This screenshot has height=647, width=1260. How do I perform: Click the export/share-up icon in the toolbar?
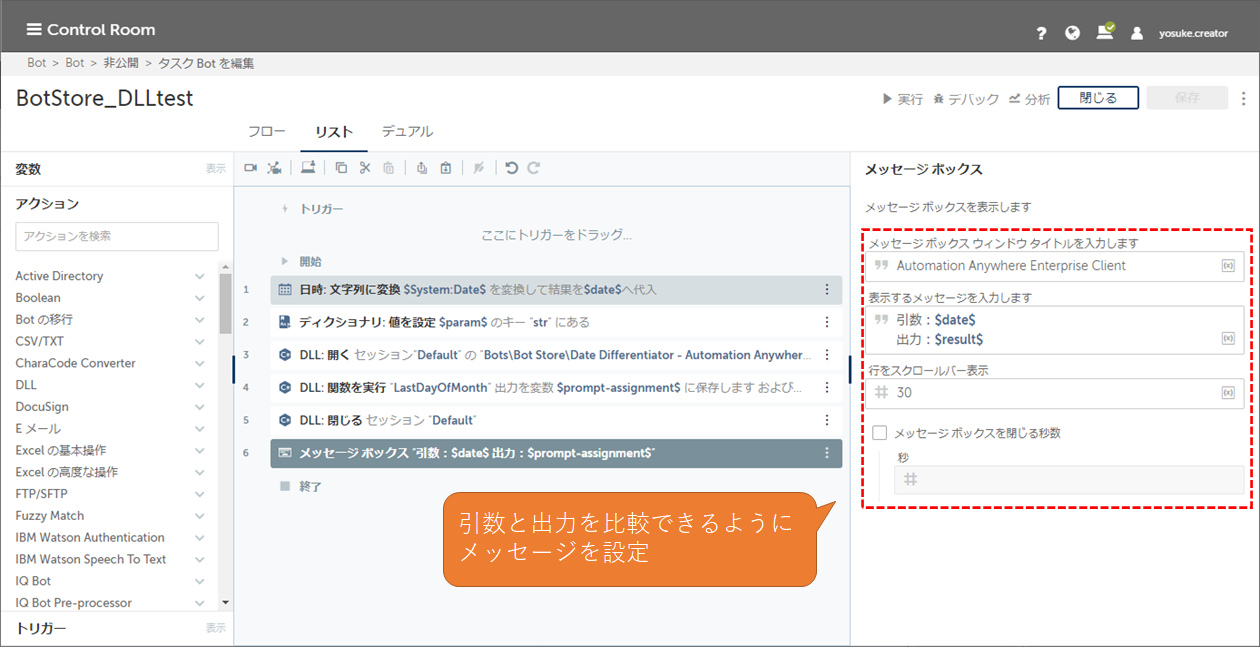422,168
